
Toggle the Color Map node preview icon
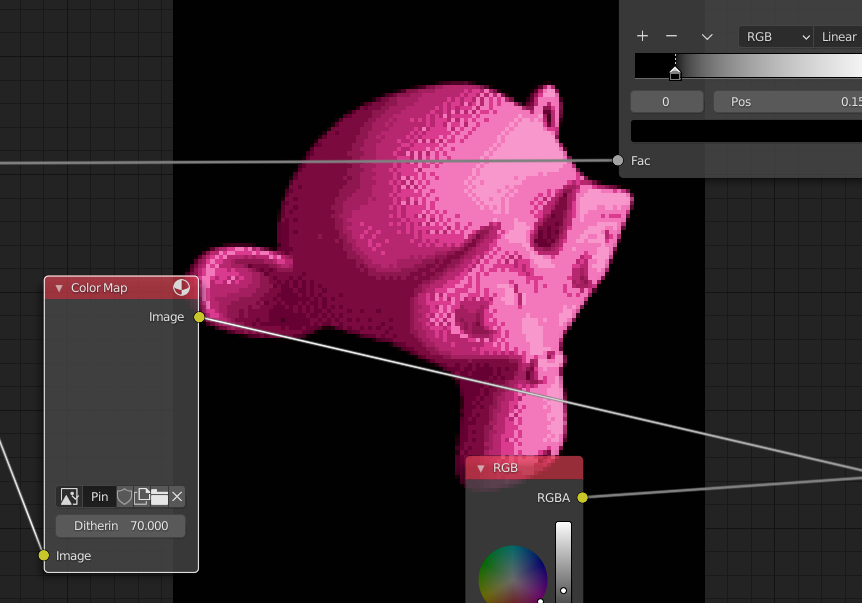[x=181, y=287]
